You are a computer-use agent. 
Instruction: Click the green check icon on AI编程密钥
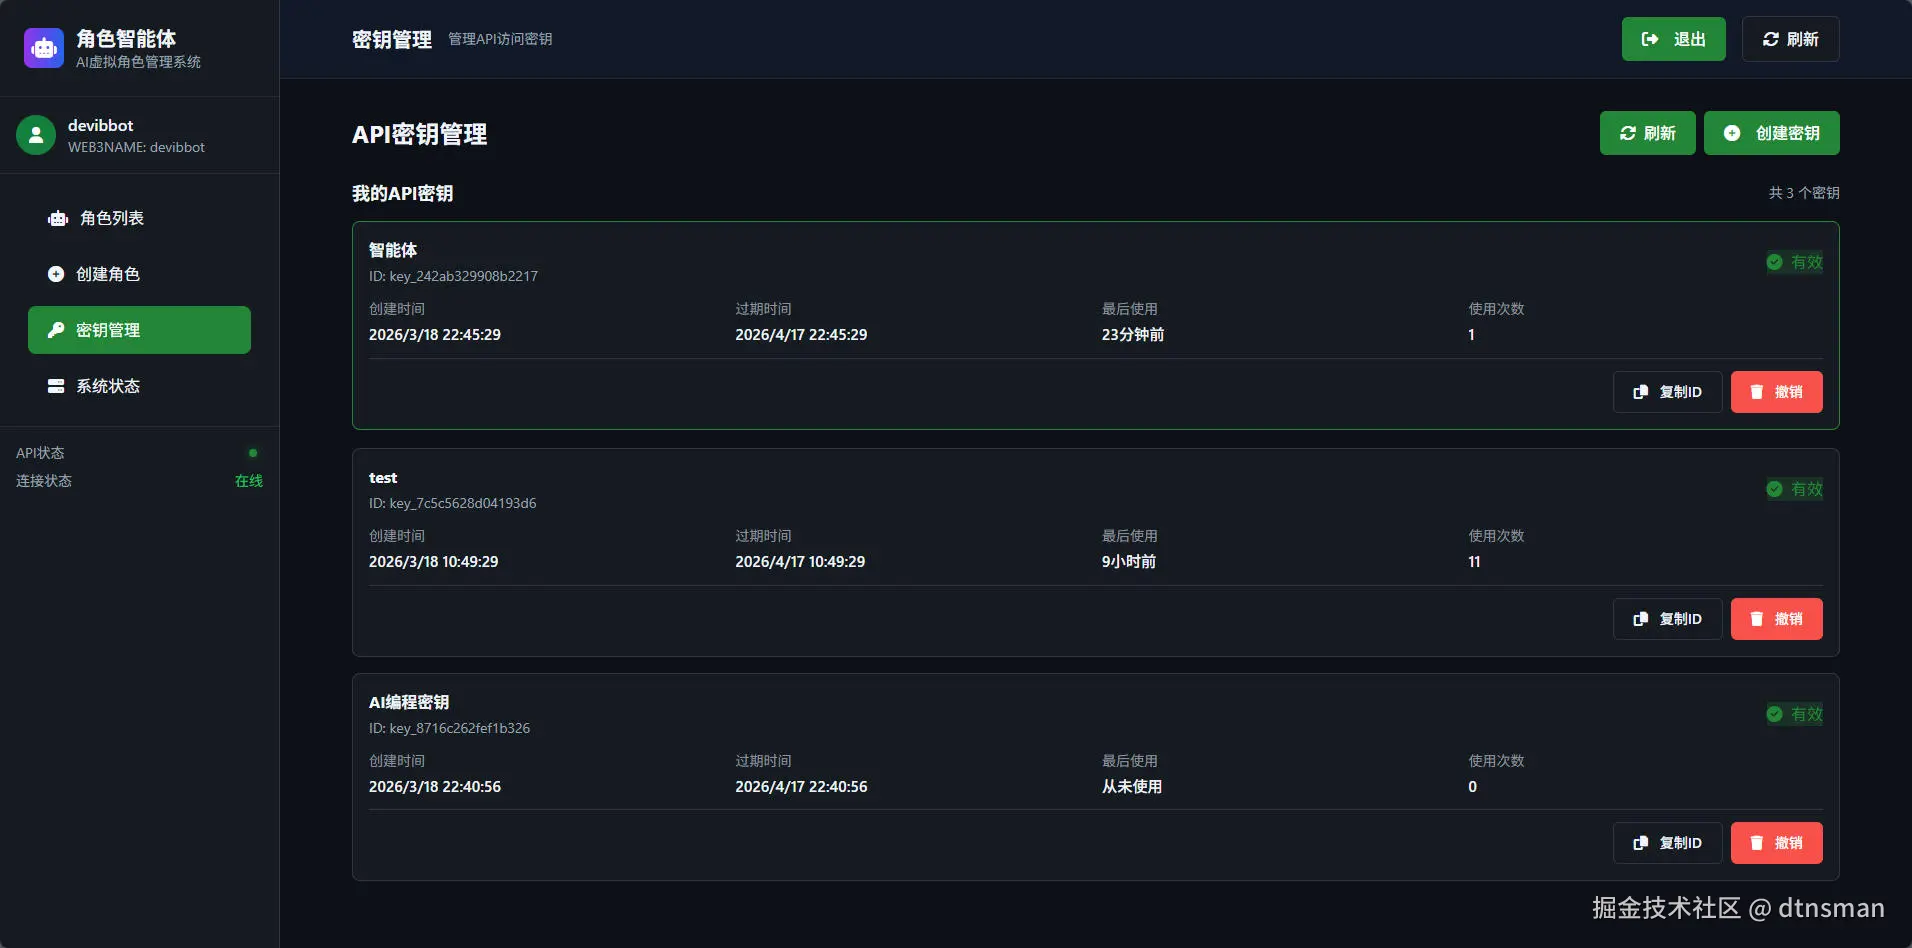pyautogui.click(x=1774, y=714)
